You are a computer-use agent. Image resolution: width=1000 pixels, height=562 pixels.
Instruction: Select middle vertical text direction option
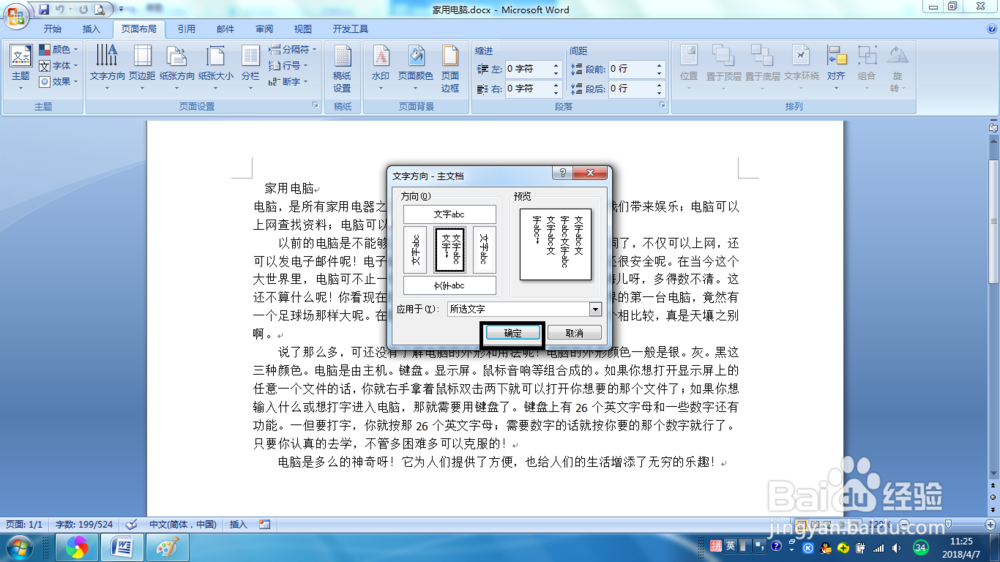450,249
